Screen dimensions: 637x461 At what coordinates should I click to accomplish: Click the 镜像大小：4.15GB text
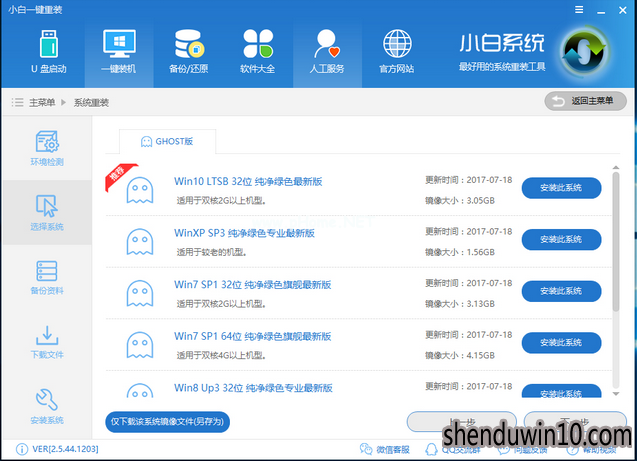(460, 355)
